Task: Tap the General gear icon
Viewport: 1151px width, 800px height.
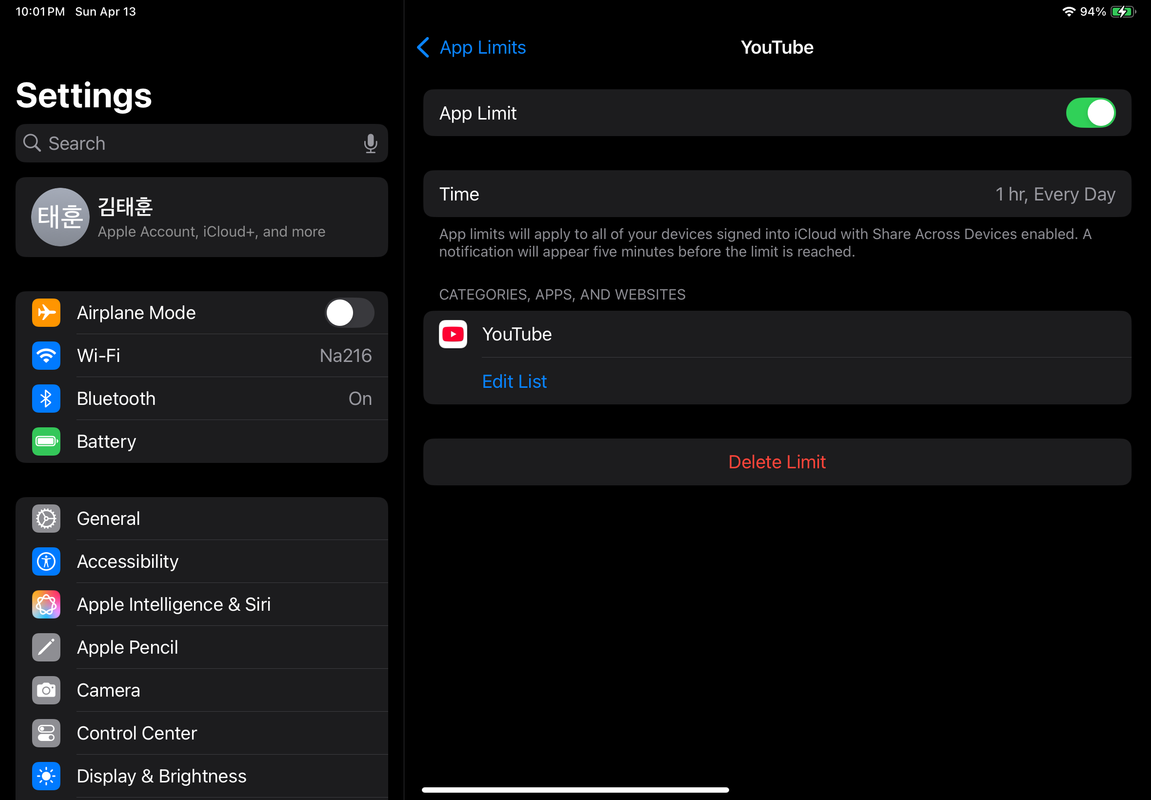Action: [x=46, y=519]
